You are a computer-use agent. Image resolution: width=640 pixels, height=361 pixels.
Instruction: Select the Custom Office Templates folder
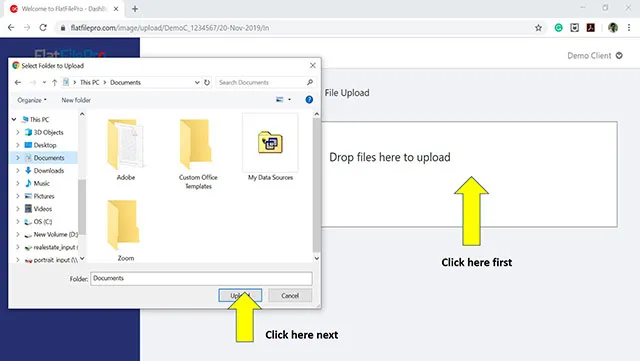(x=198, y=154)
